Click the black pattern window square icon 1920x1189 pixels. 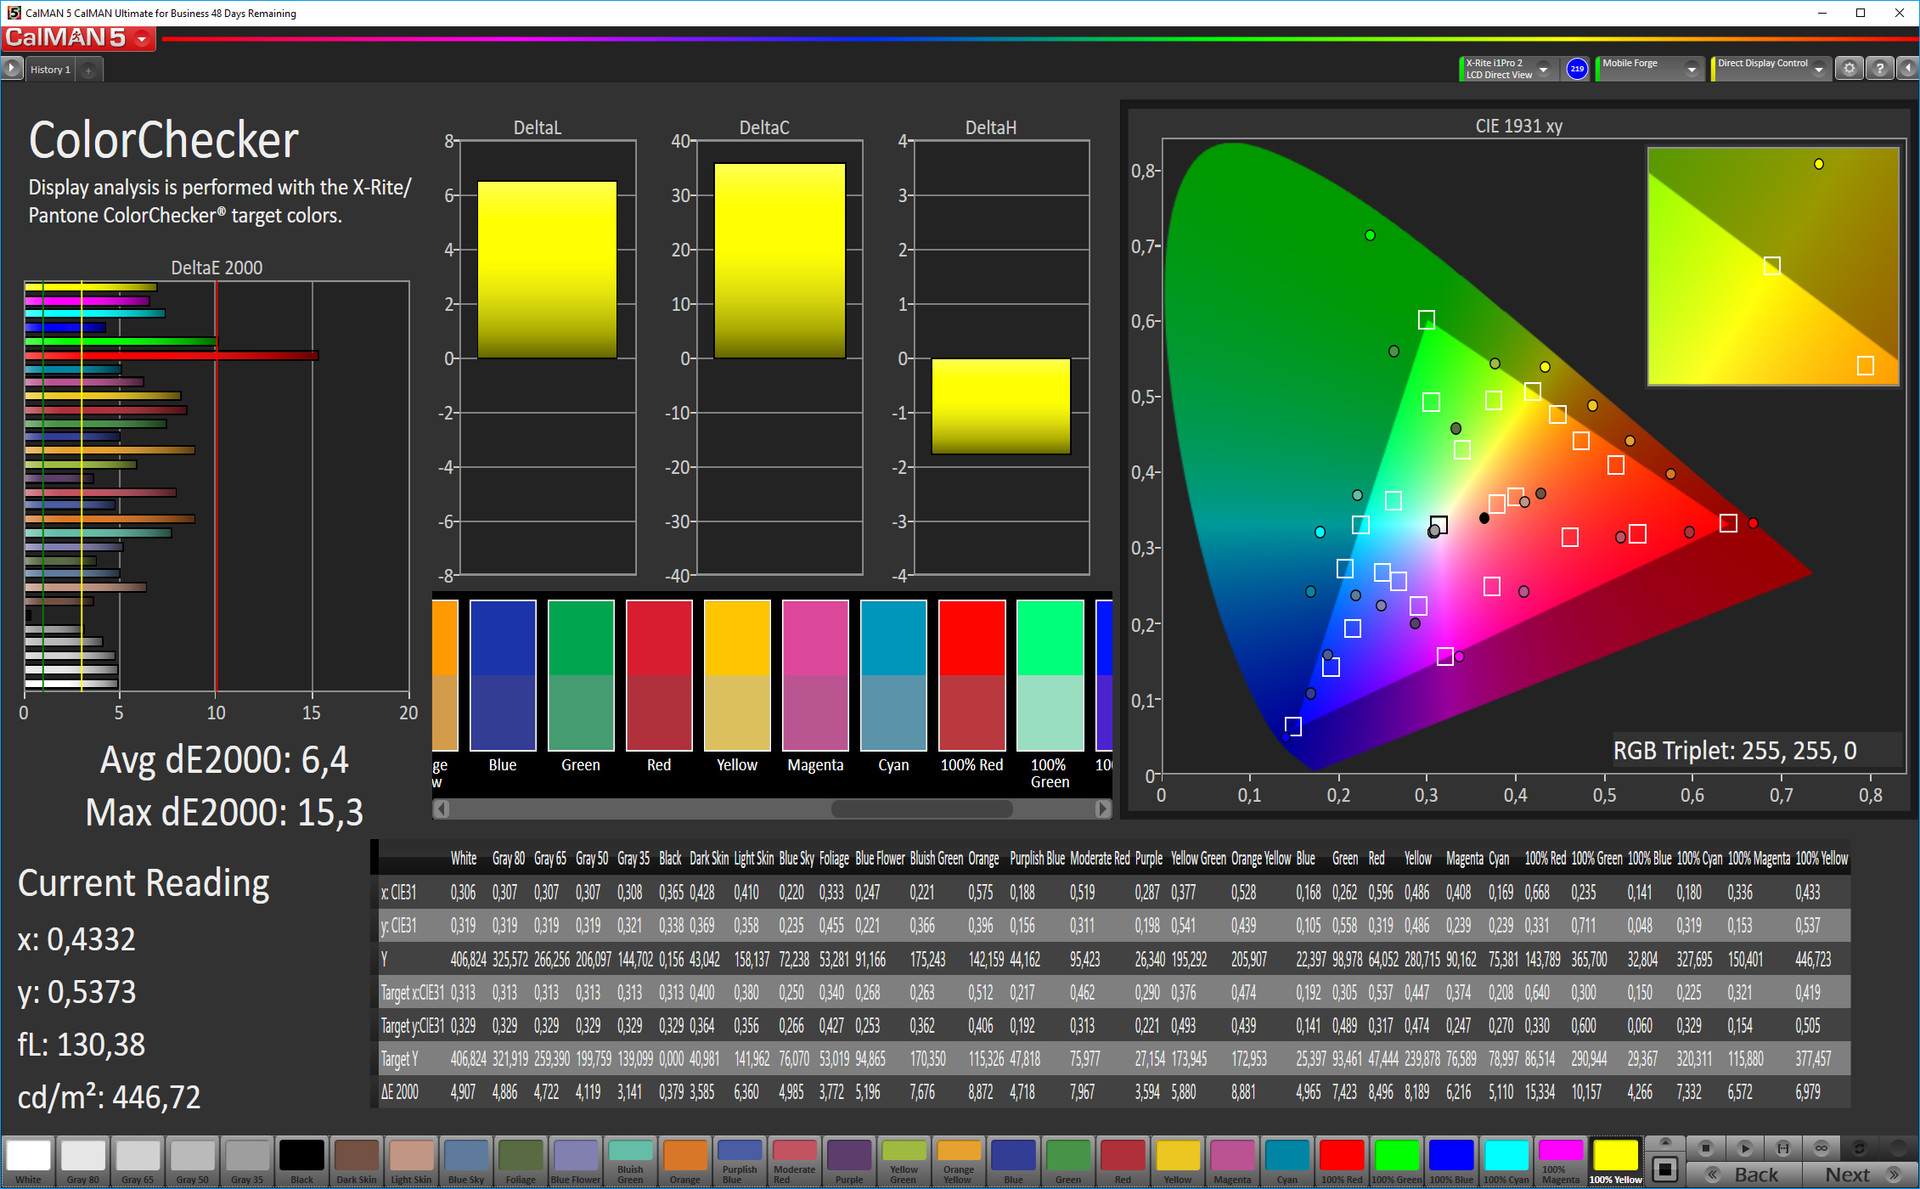pos(1665,1168)
